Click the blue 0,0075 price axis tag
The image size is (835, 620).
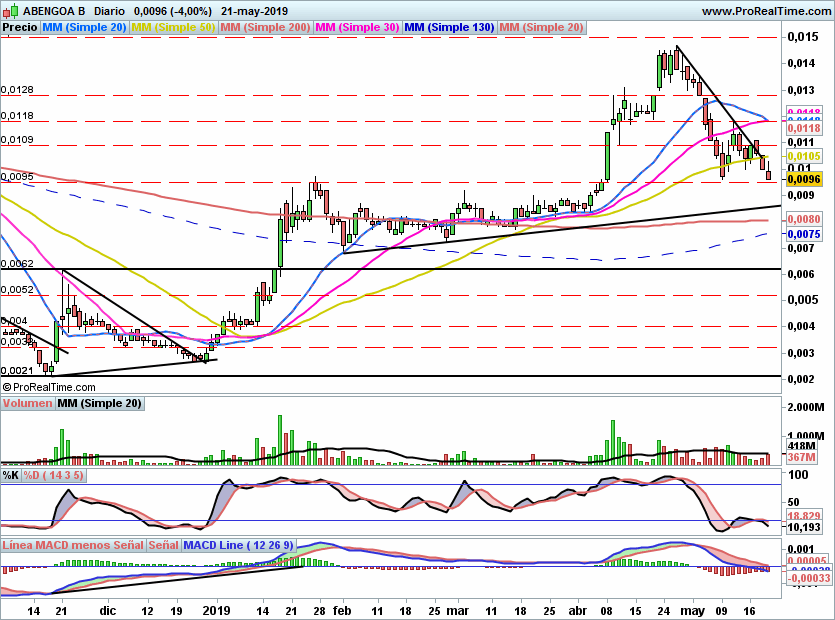pos(804,234)
